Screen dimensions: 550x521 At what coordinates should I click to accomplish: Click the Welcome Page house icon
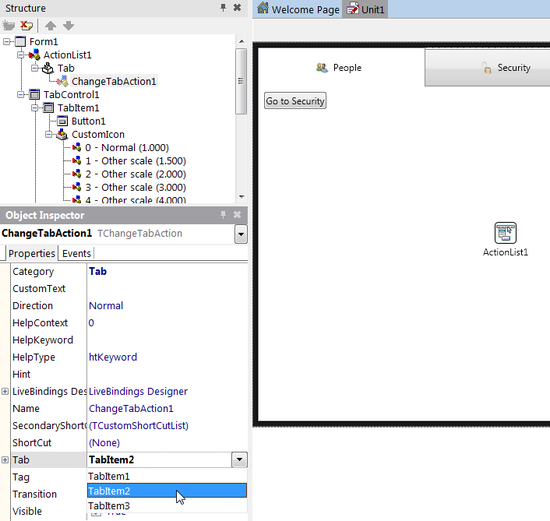(x=263, y=8)
